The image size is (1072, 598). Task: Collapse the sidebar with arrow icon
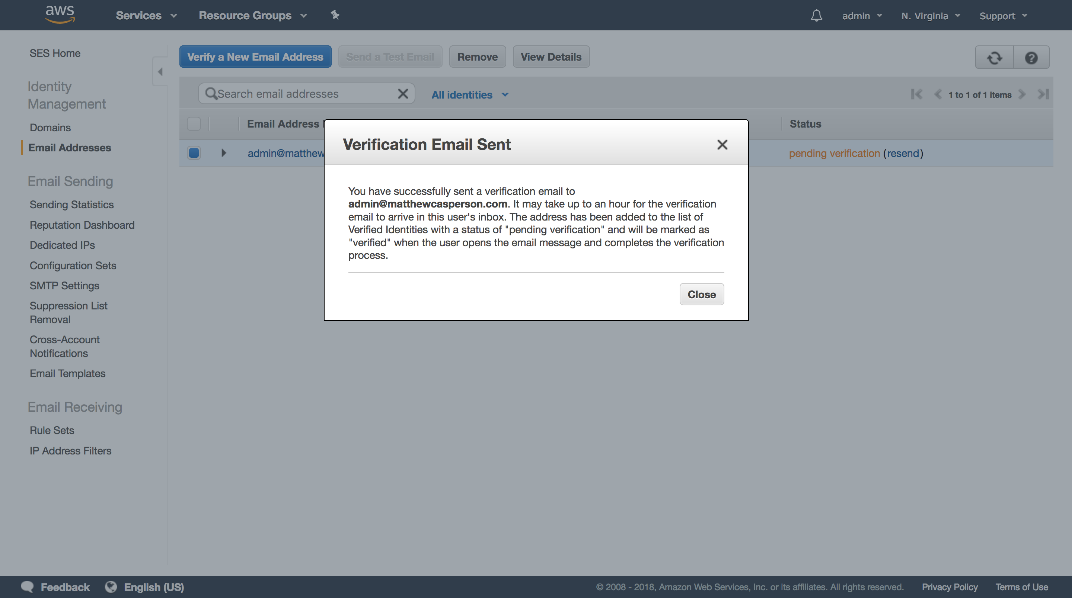pyautogui.click(x=159, y=72)
